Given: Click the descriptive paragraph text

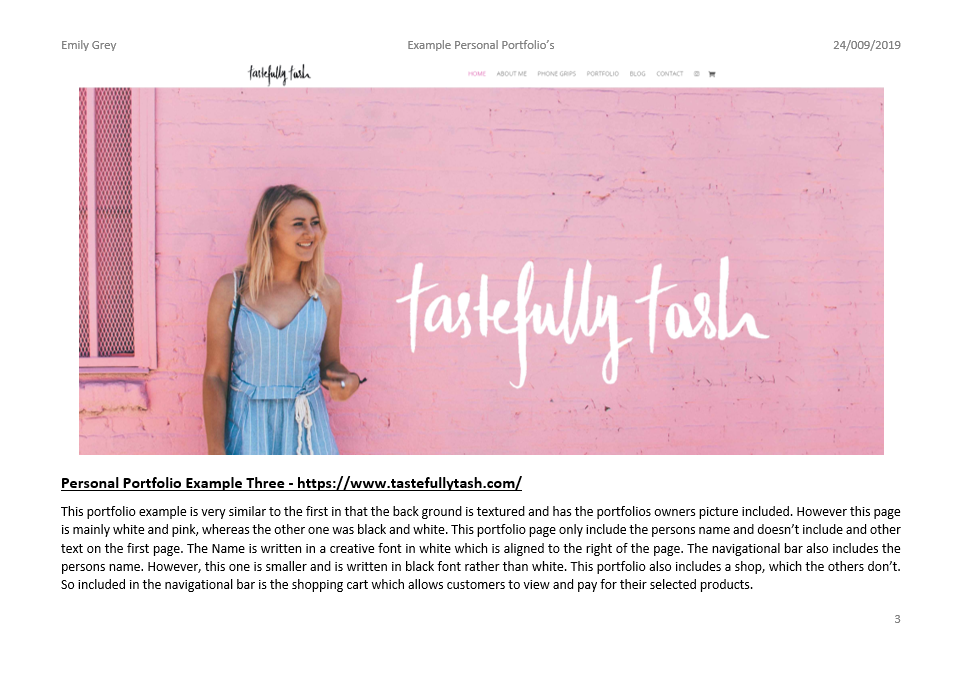Looking at the screenshot, I should pos(481,548).
